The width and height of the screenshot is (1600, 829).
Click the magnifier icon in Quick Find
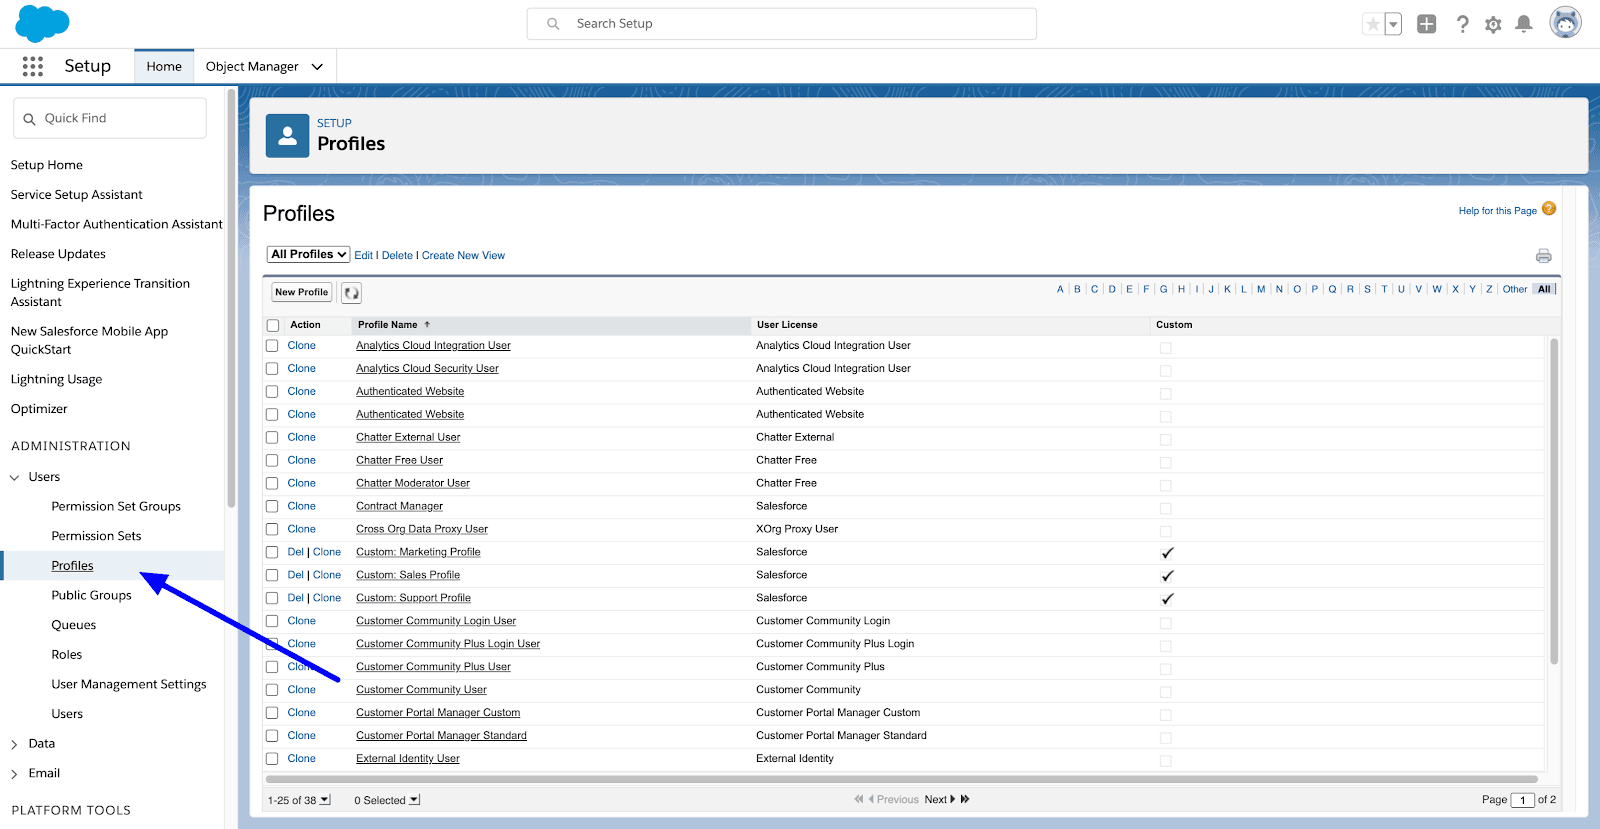[x=29, y=119]
